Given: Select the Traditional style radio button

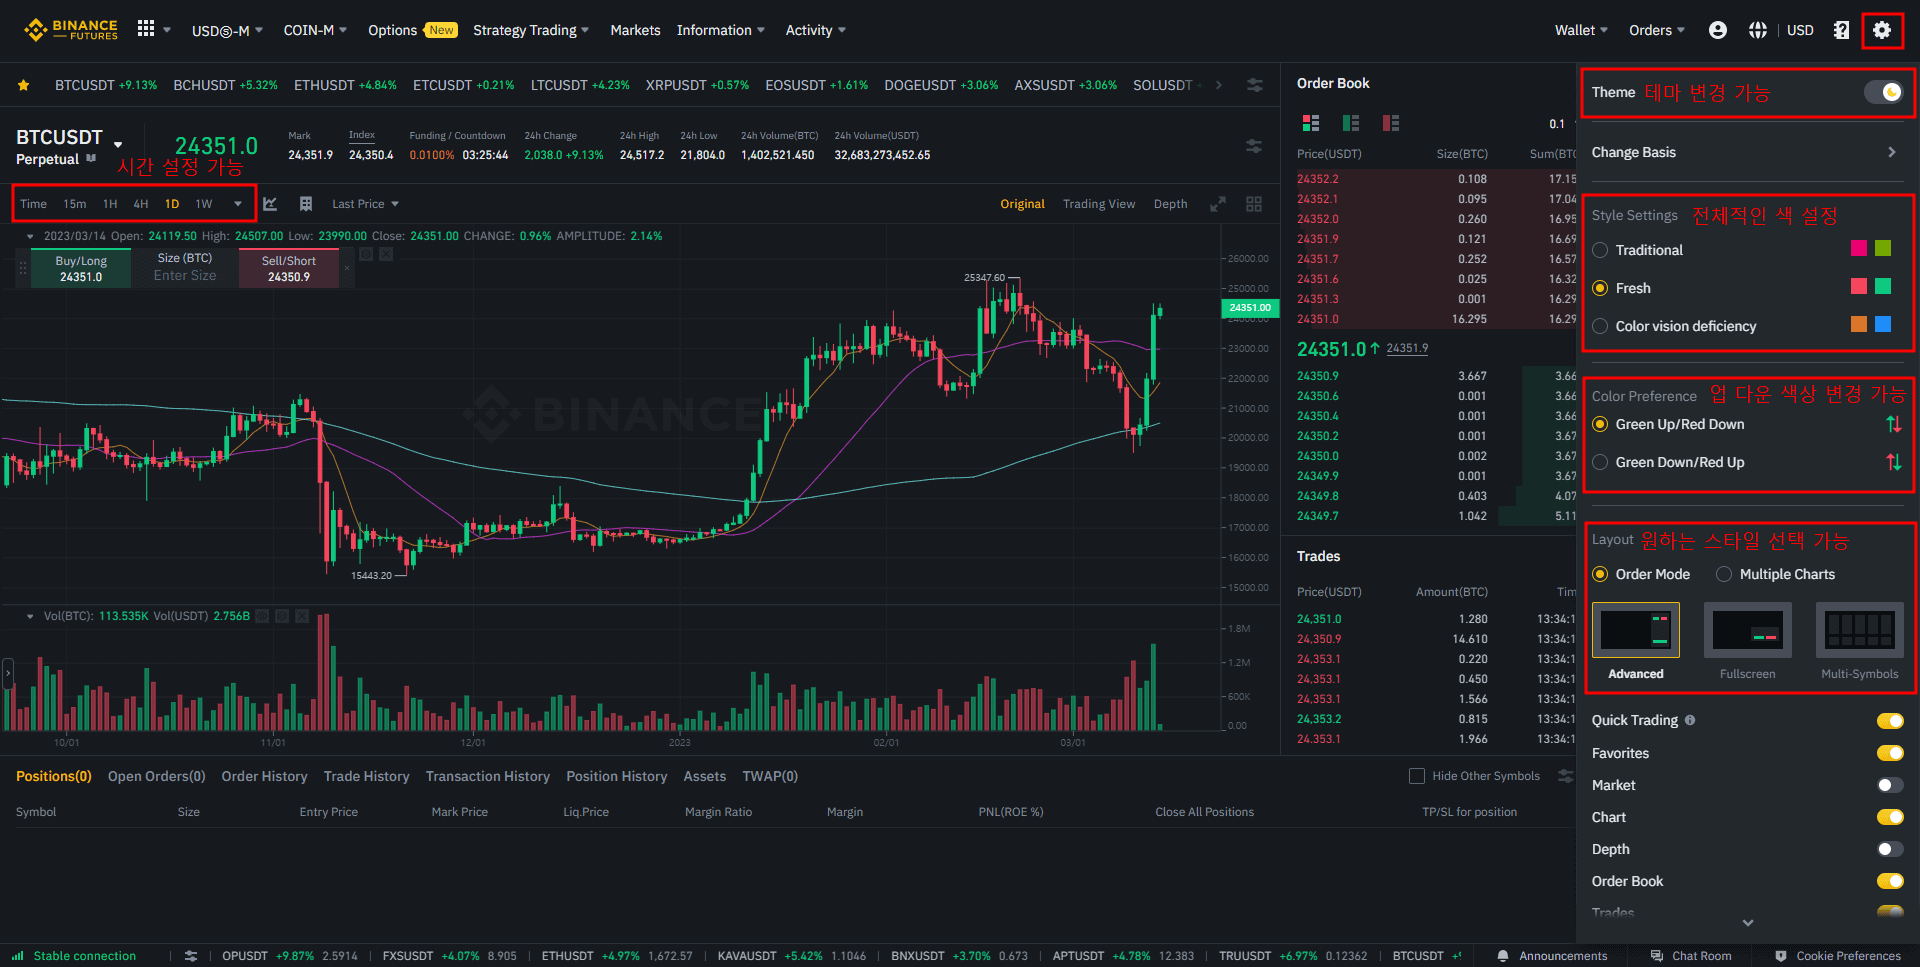Looking at the screenshot, I should (x=1600, y=250).
